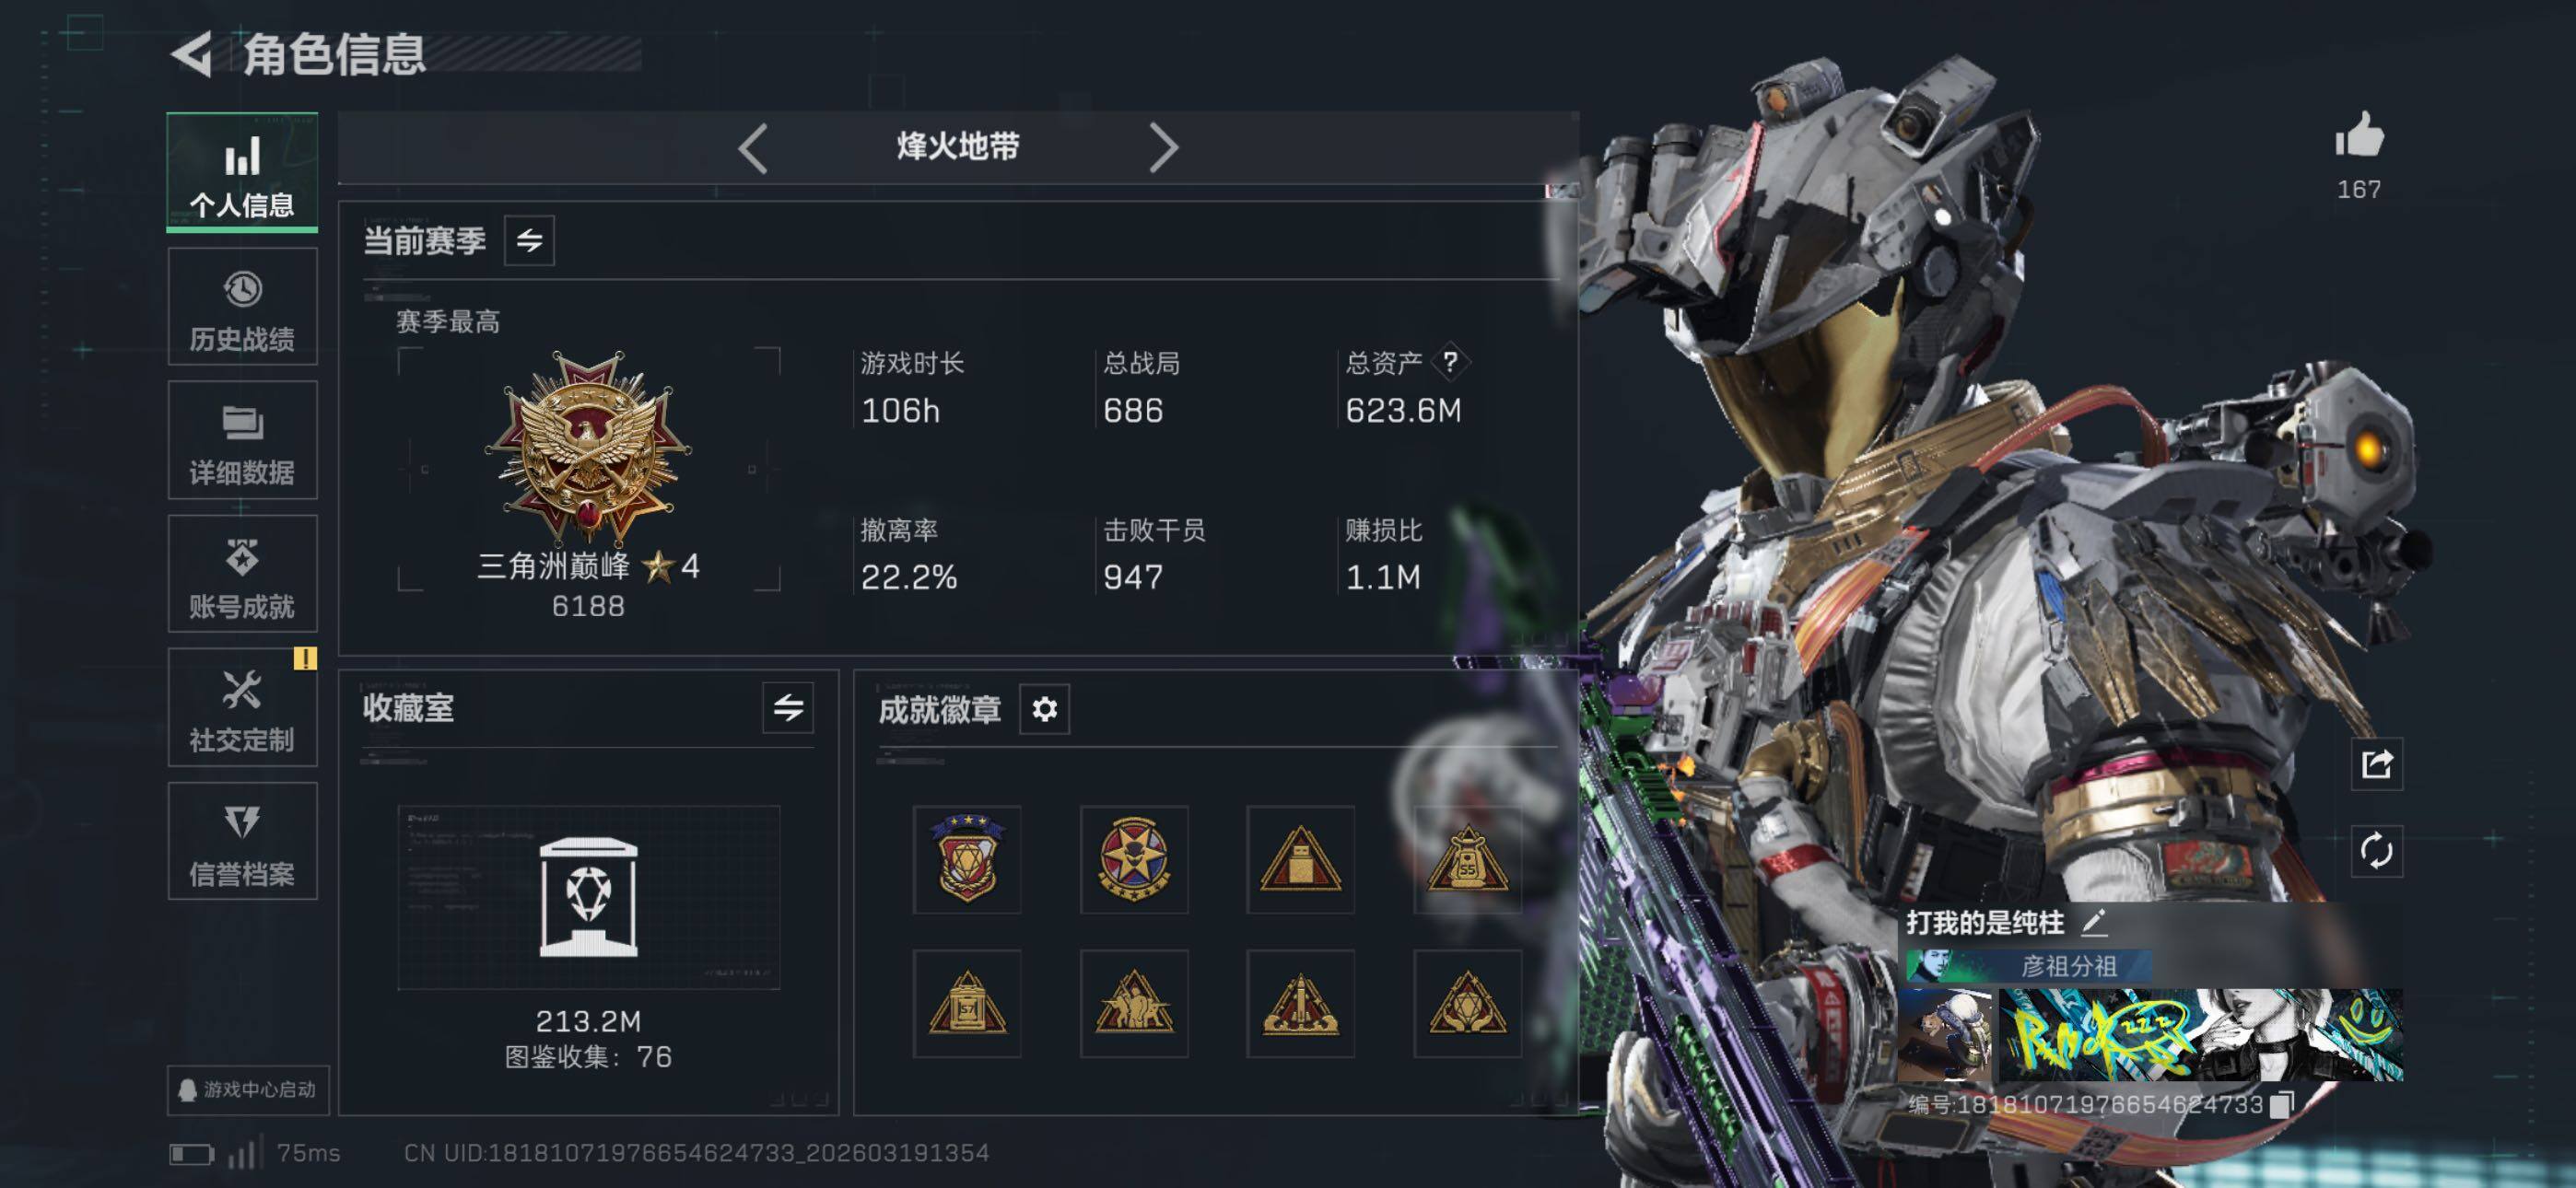The height and width of the screenshot is (1188, 2576).
Task: Open the 历史战绩 tab
Action: (242, 307)
